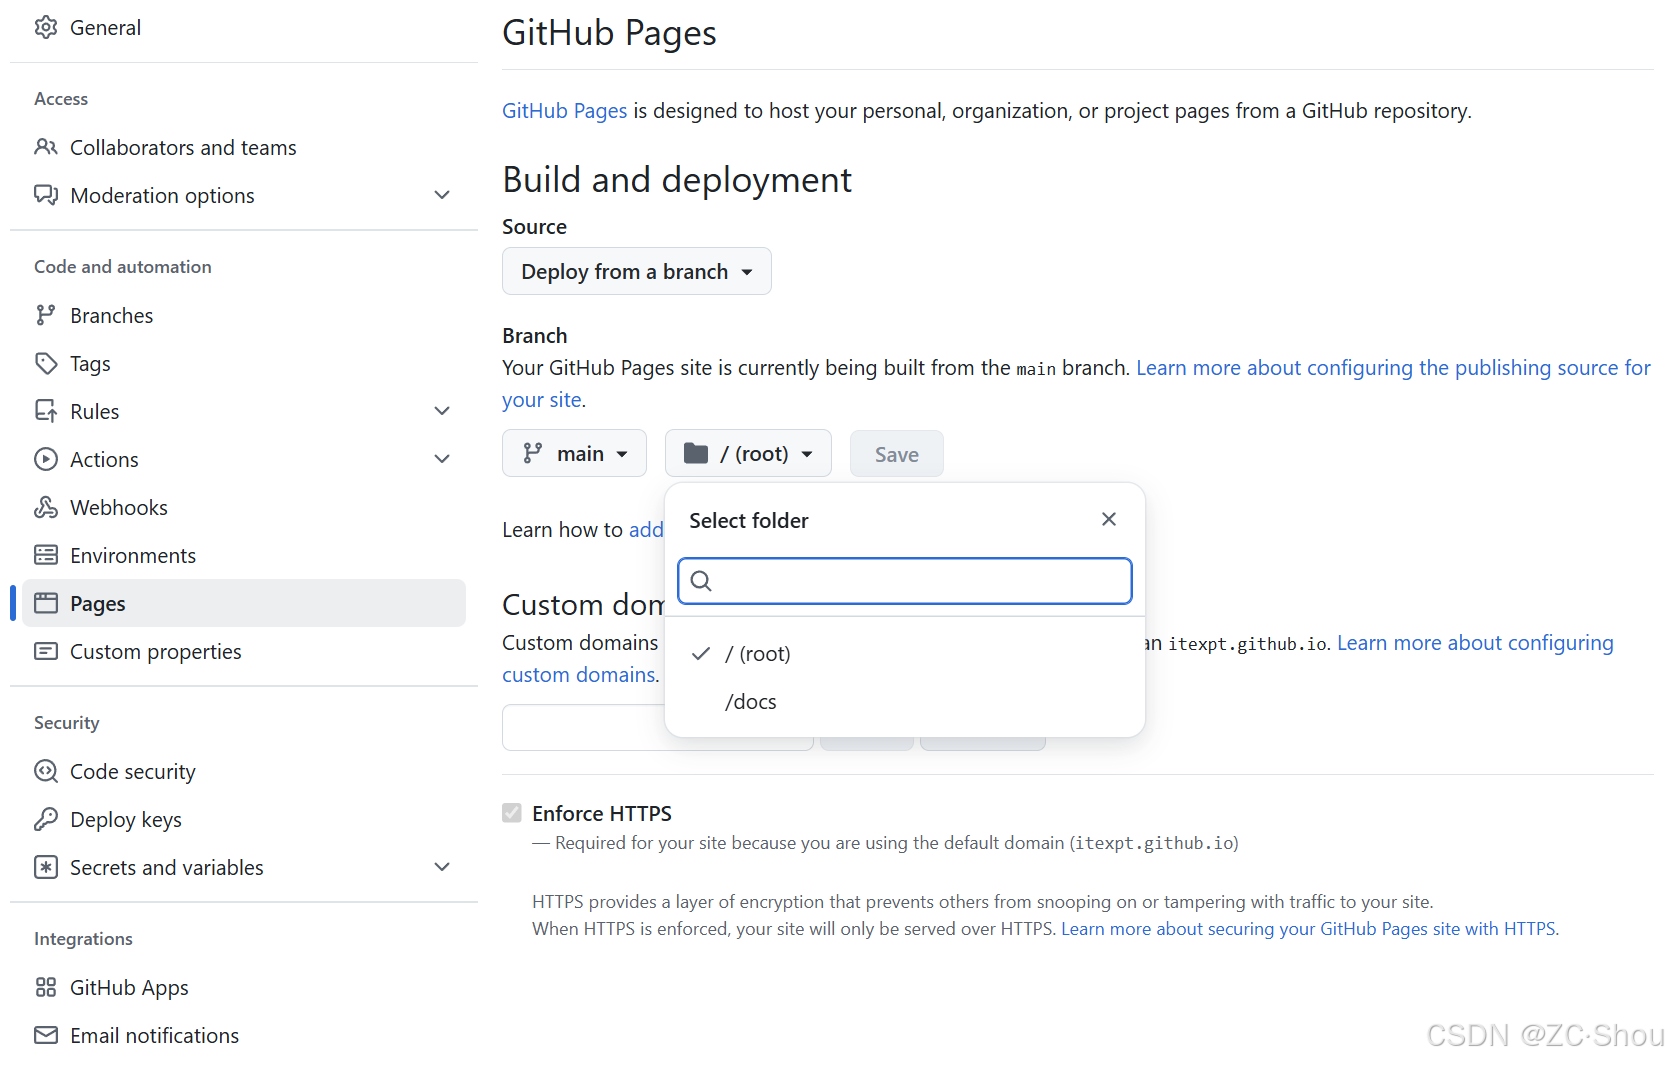The image size is (1669, 1065).
Task: Expand the Secrets and variables section
Action: [442, 867]
